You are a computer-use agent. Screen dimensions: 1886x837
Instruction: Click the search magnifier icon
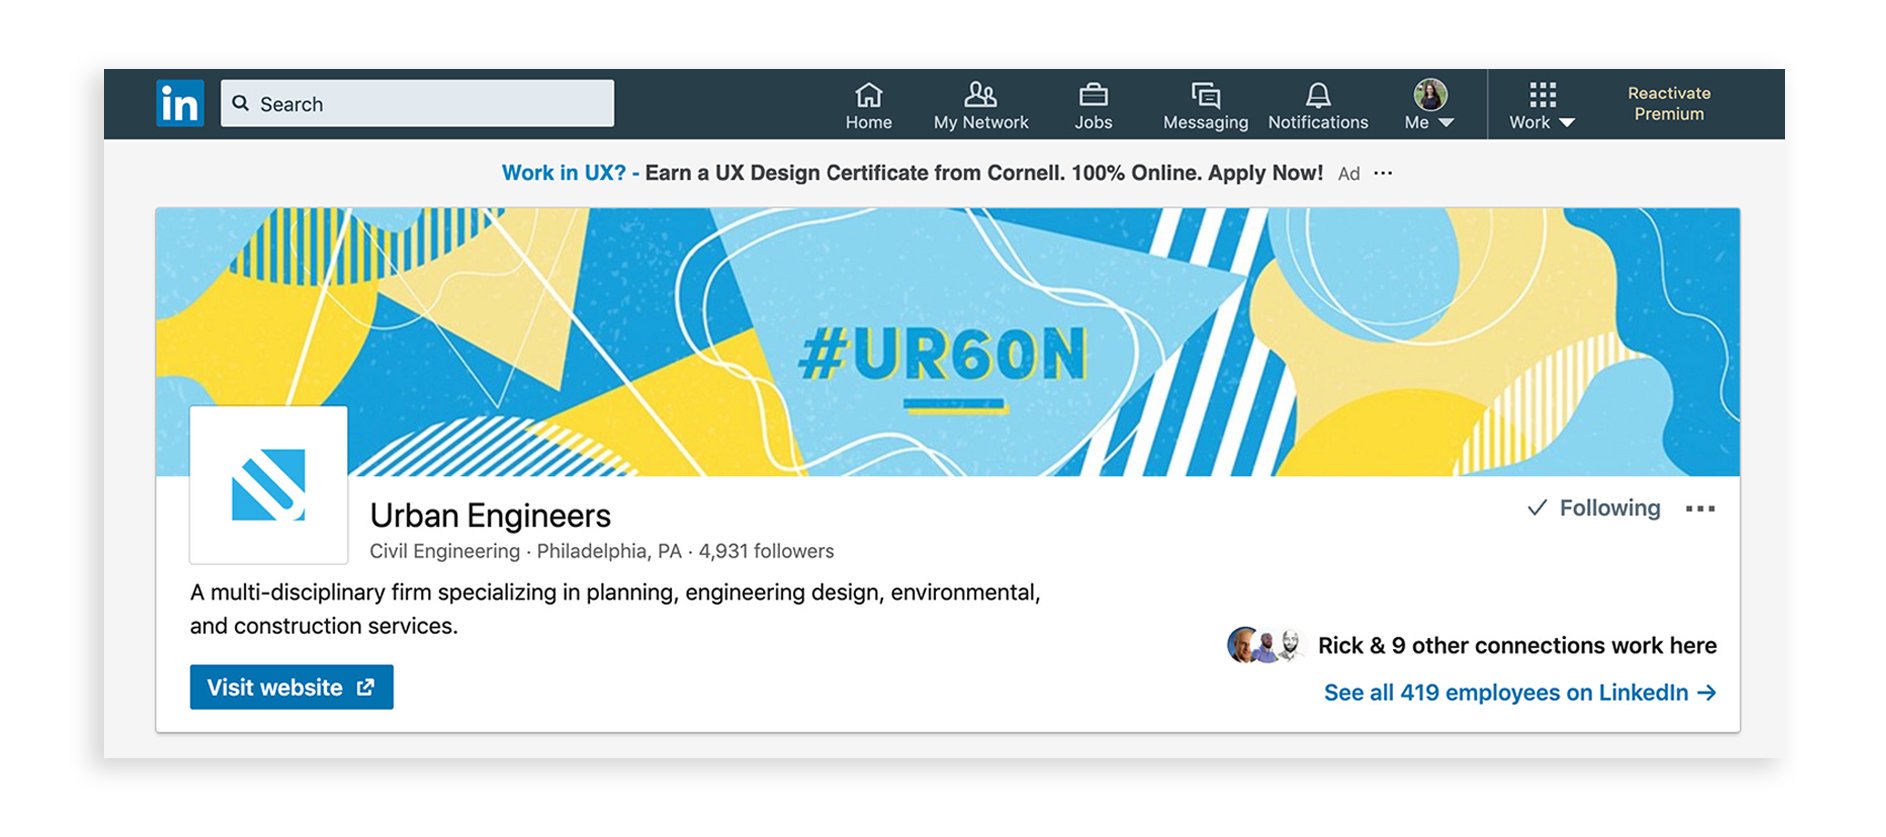tap(241, 103)
